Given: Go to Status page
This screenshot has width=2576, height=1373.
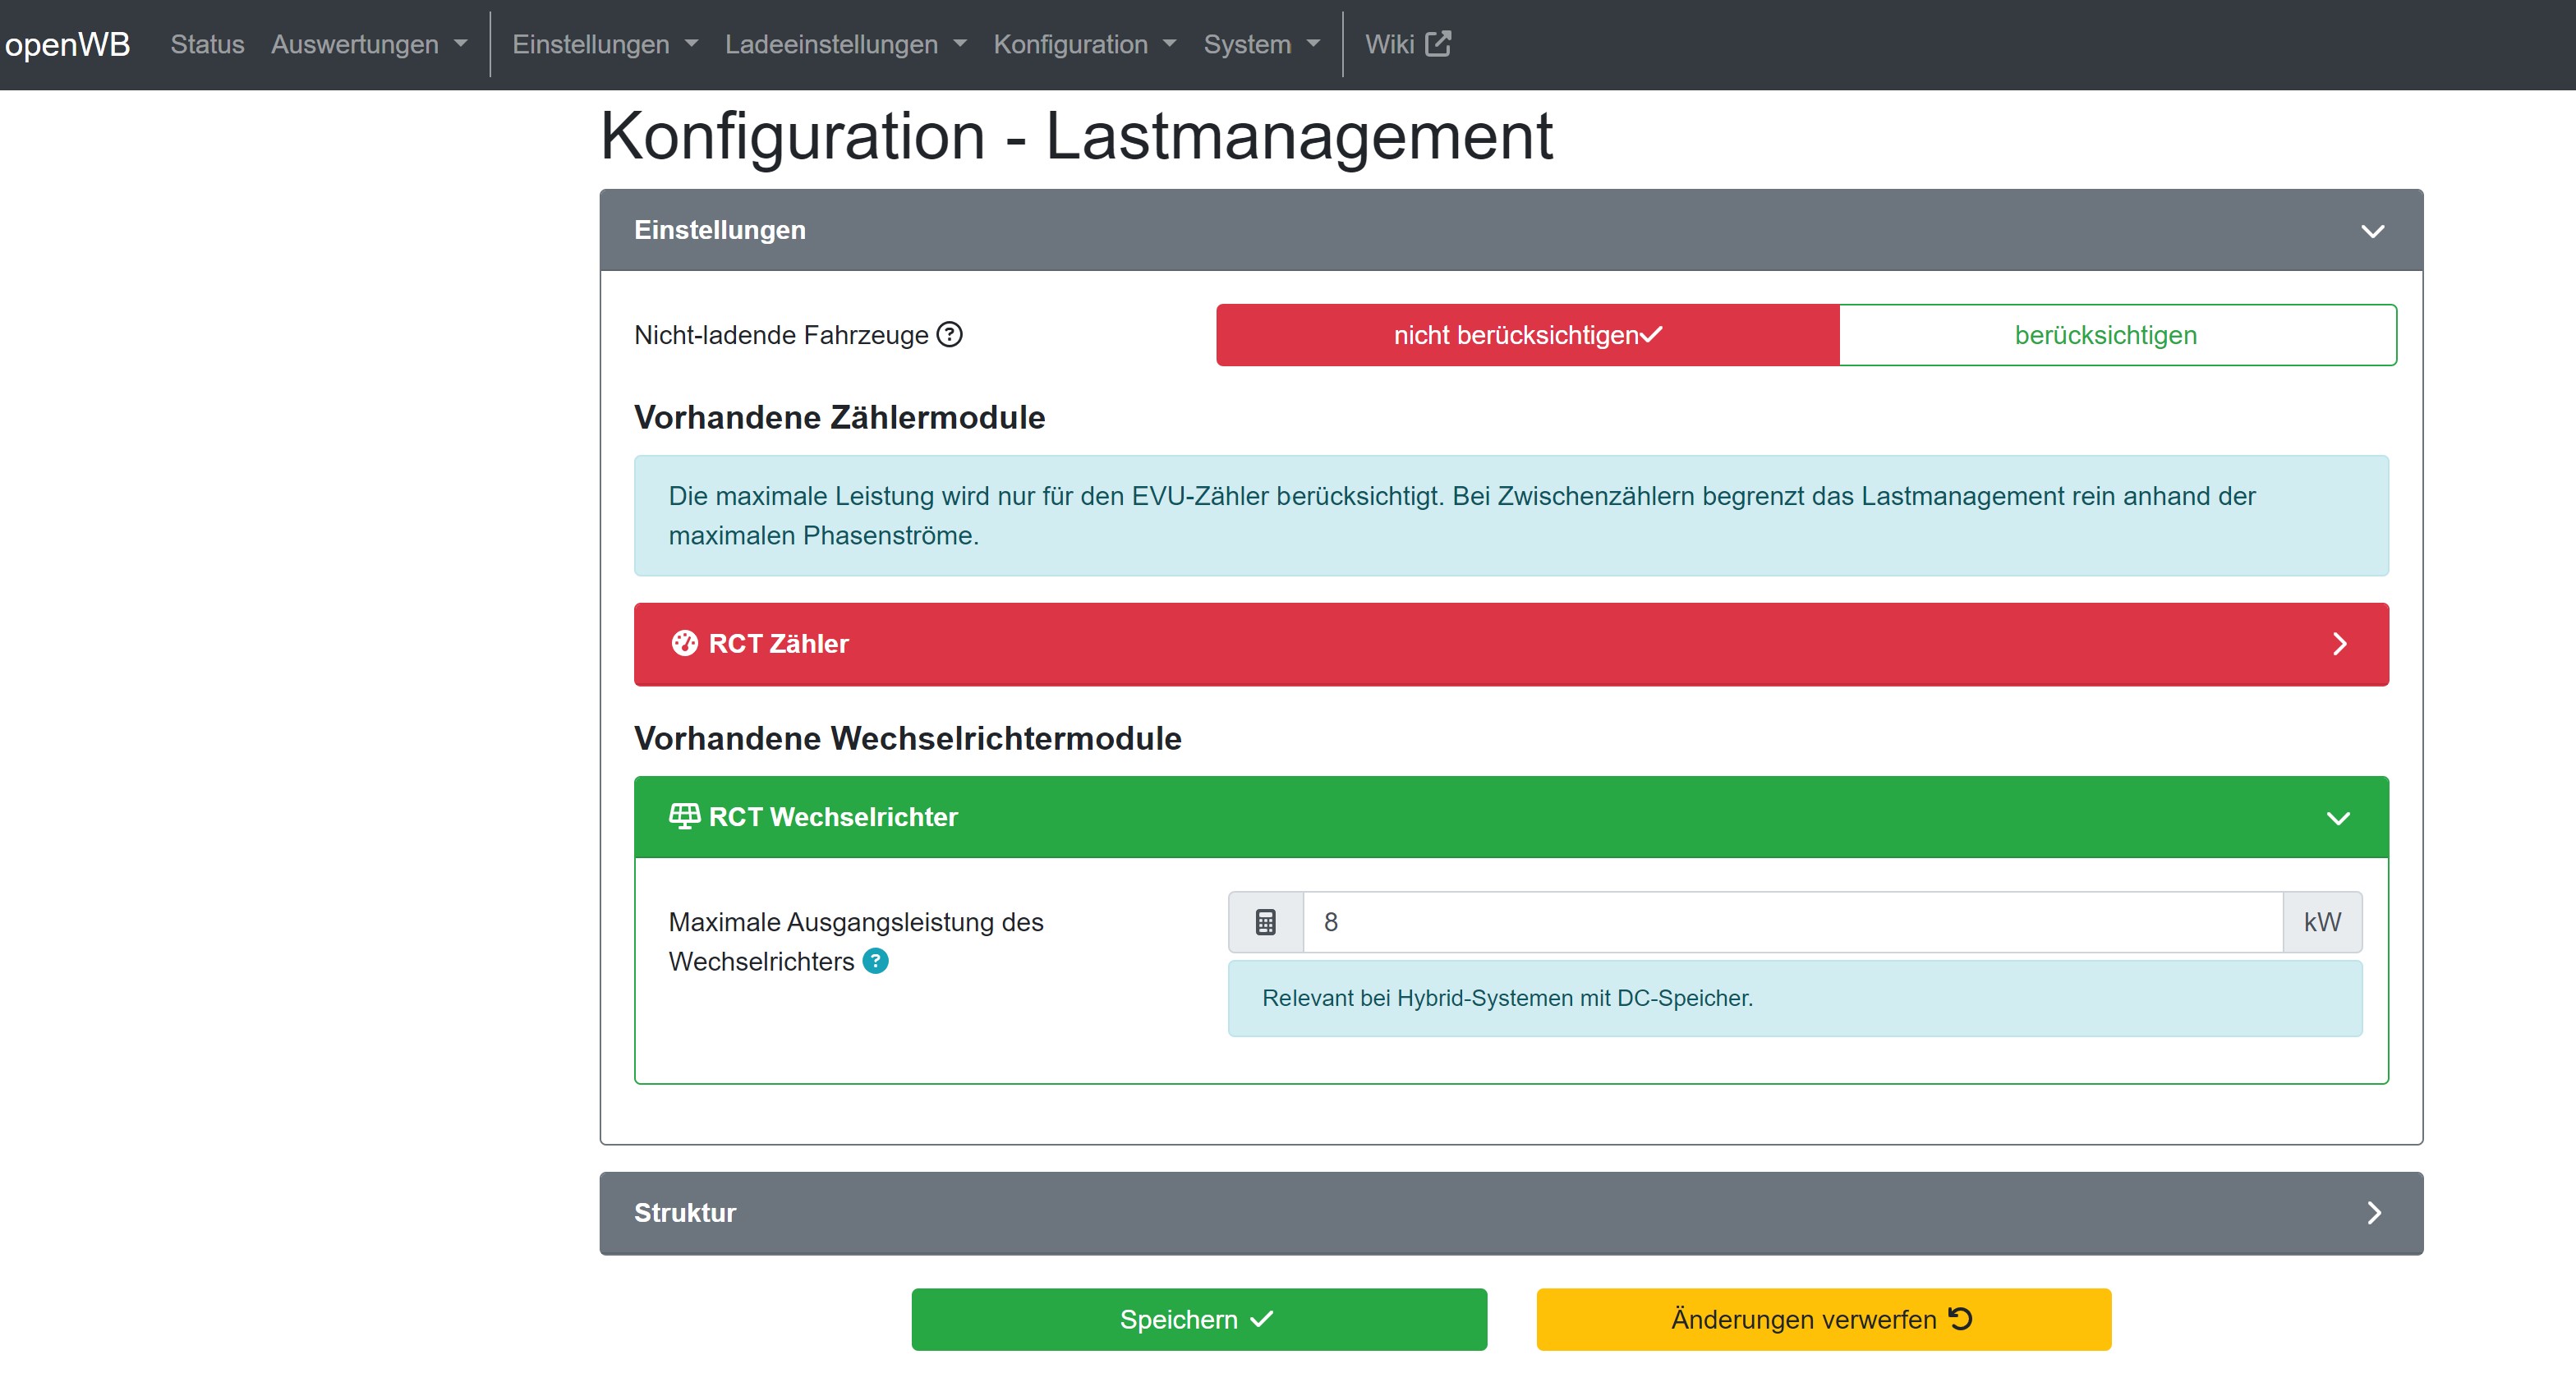Looking at the screenshot, I should coord(207,44).
